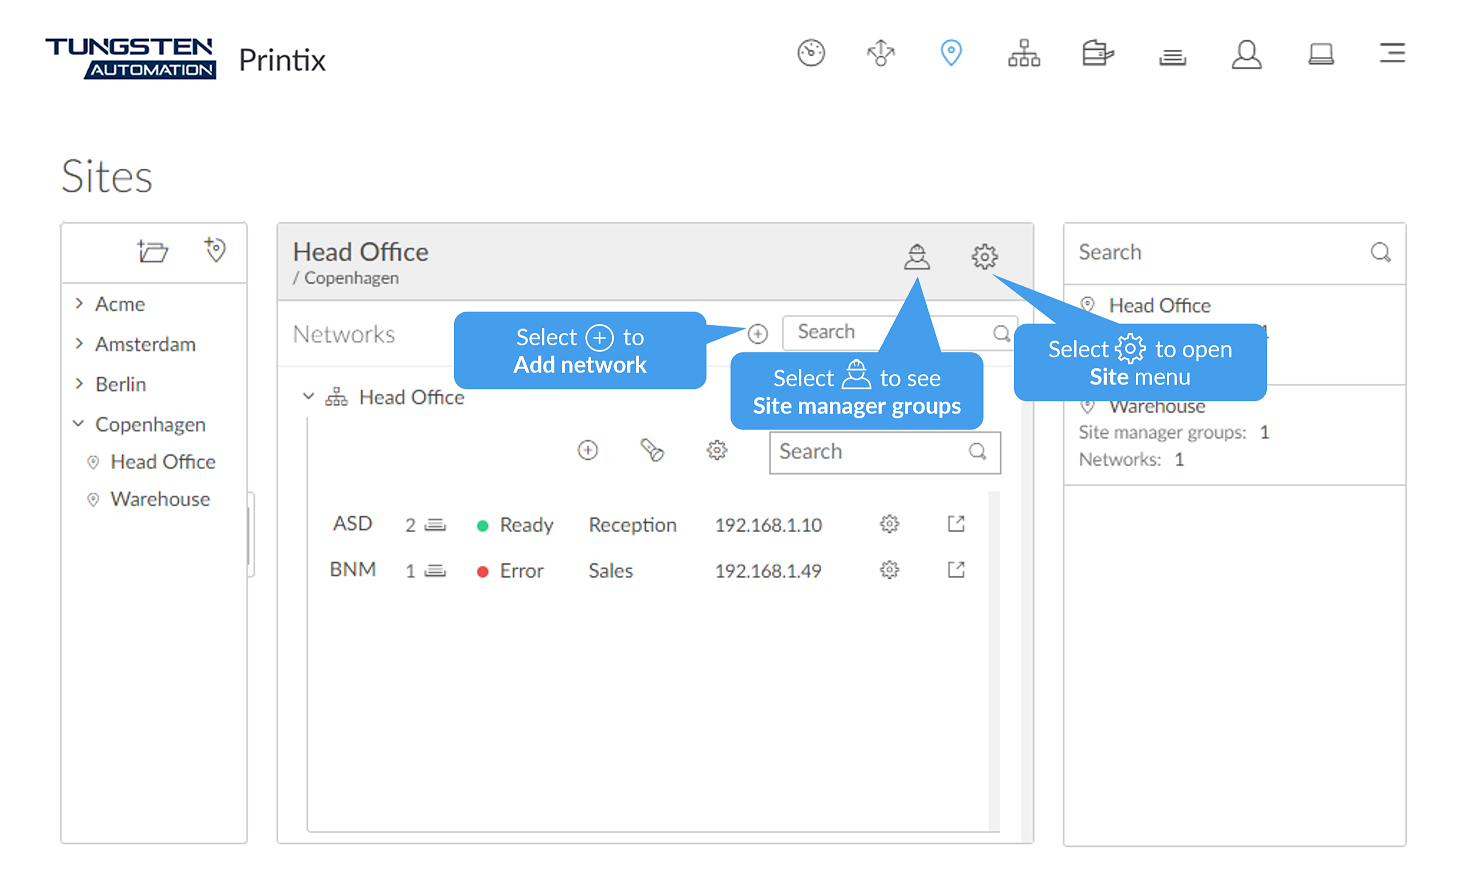Click the ASD printer name
Viewport: 1467px width, 870px height.
(x=352, y=524)
